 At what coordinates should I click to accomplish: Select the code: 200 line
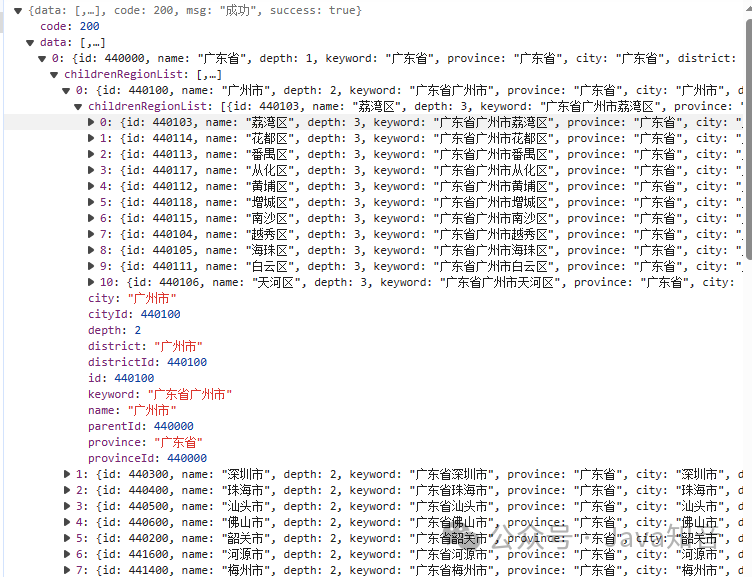coord(70,26)
